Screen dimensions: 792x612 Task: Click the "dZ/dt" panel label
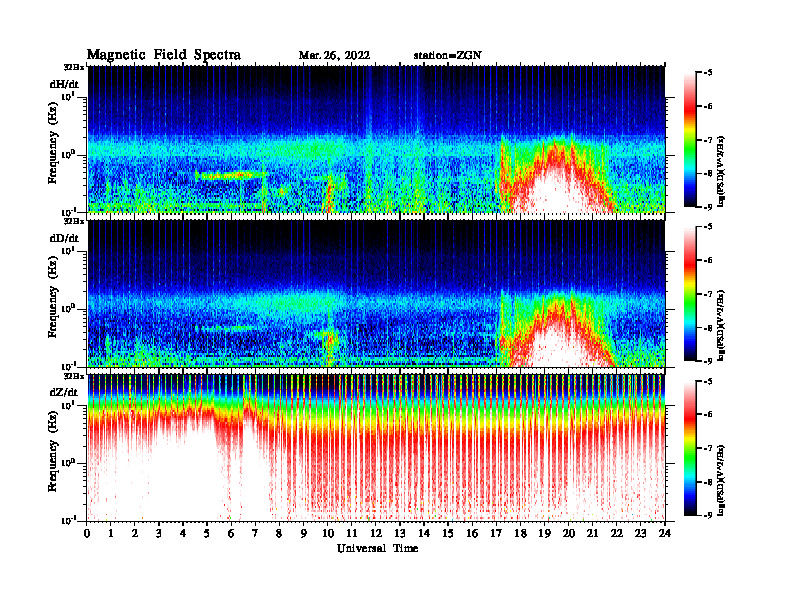tap(64, 392)
